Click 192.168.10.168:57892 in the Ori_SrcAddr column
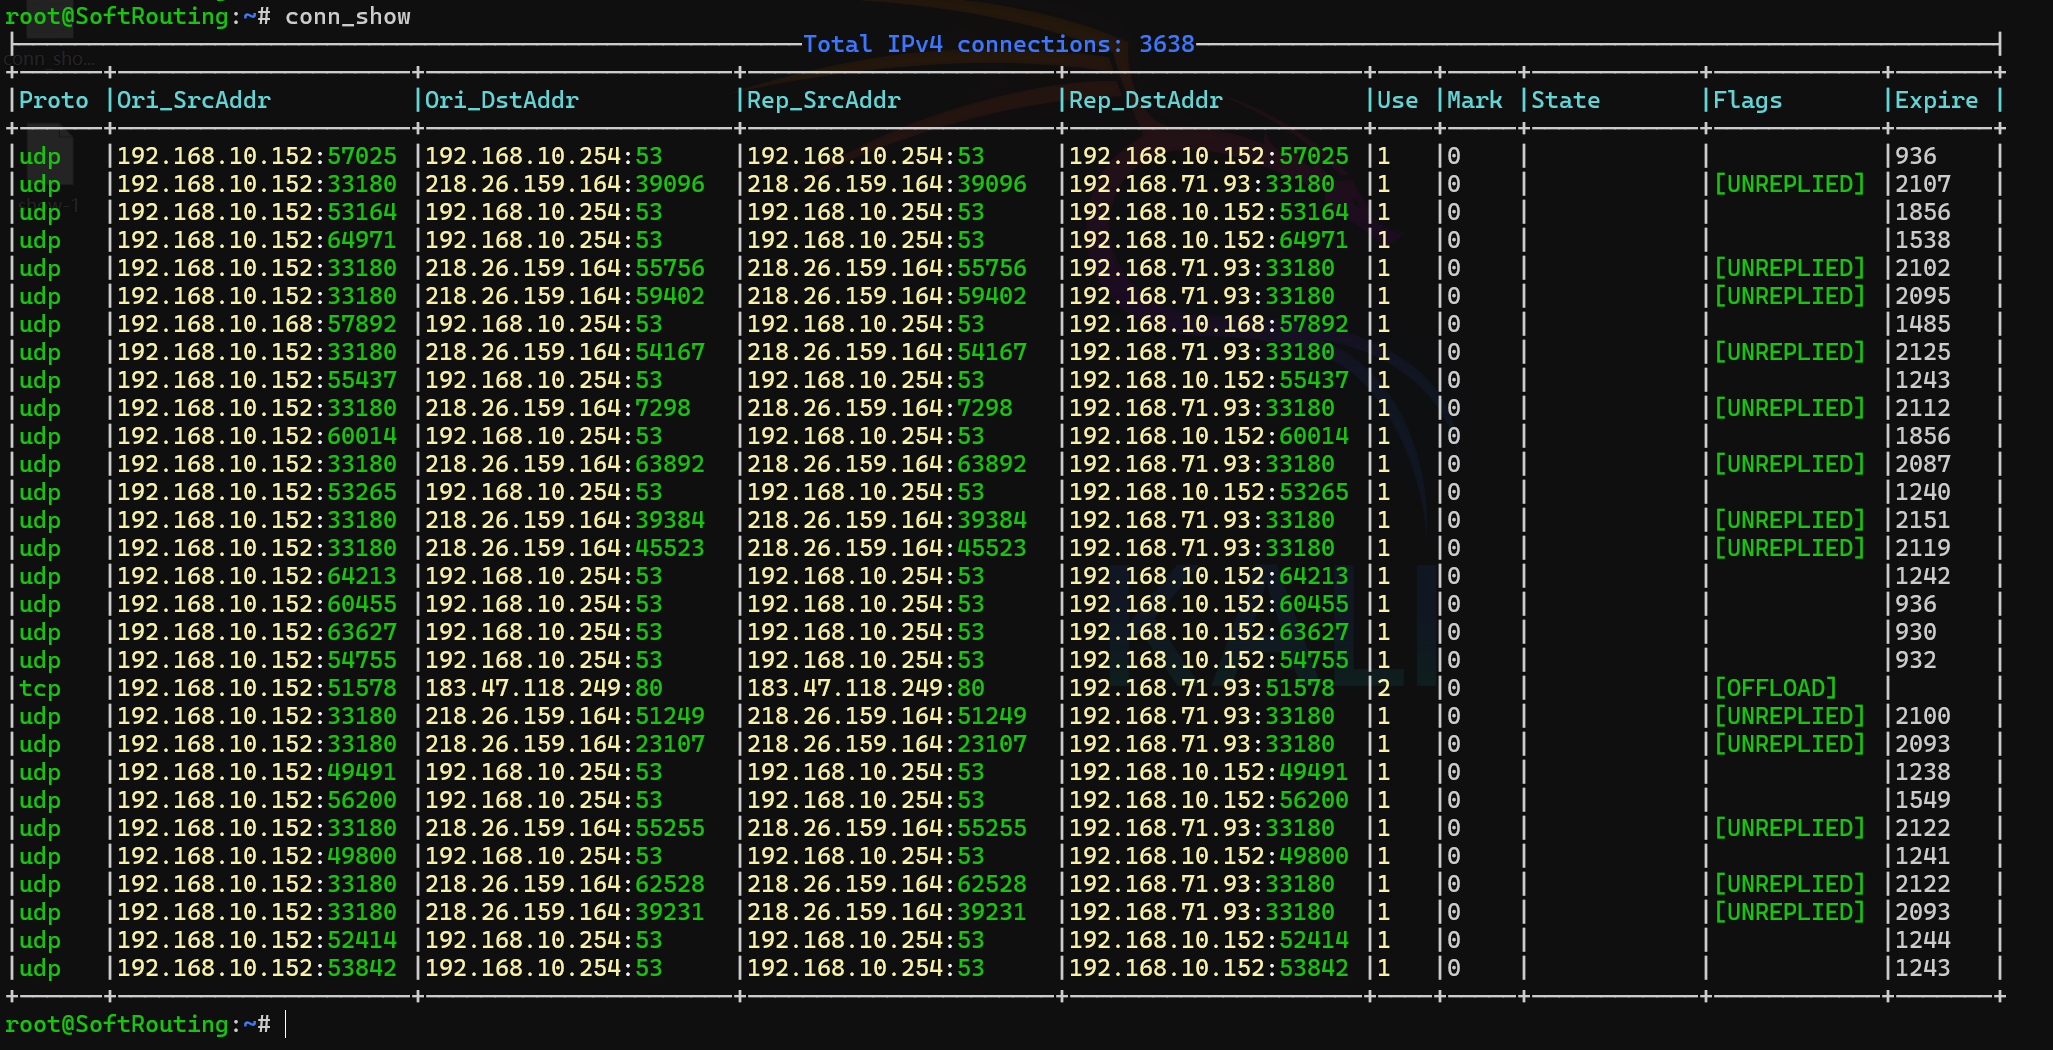Viewport: 2053px width, 1050px height. coord(256,324)
